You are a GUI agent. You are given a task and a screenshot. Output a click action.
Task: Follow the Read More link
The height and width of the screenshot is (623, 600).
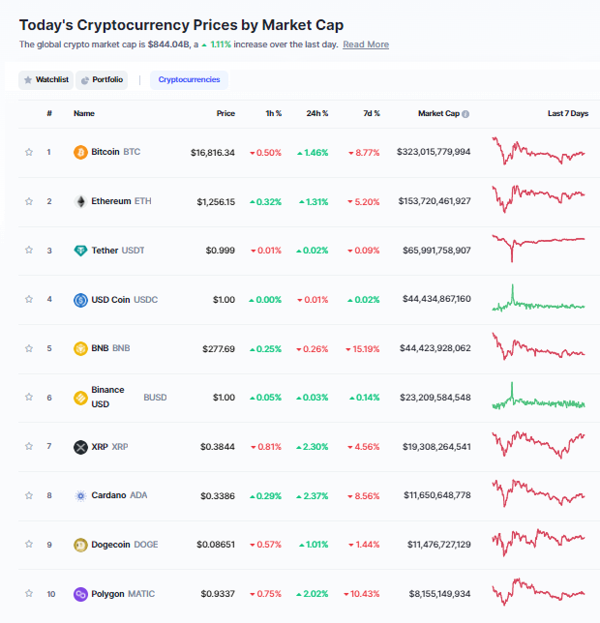(x=366, y=44)
